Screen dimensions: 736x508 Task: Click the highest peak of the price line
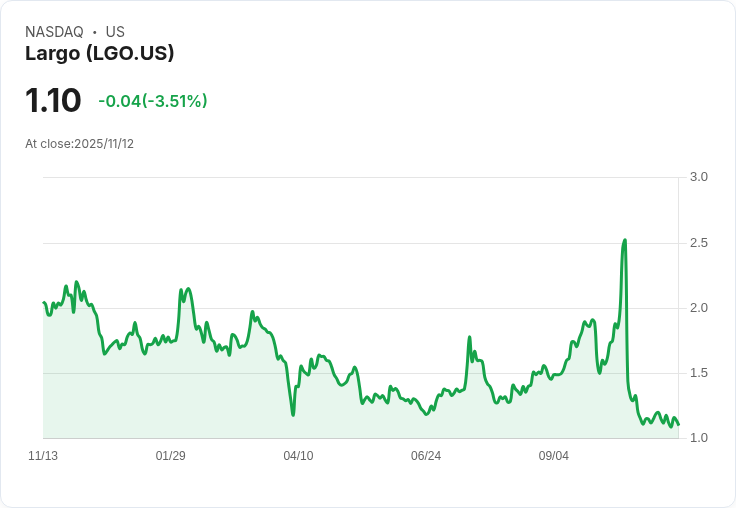tap(625, 240)
